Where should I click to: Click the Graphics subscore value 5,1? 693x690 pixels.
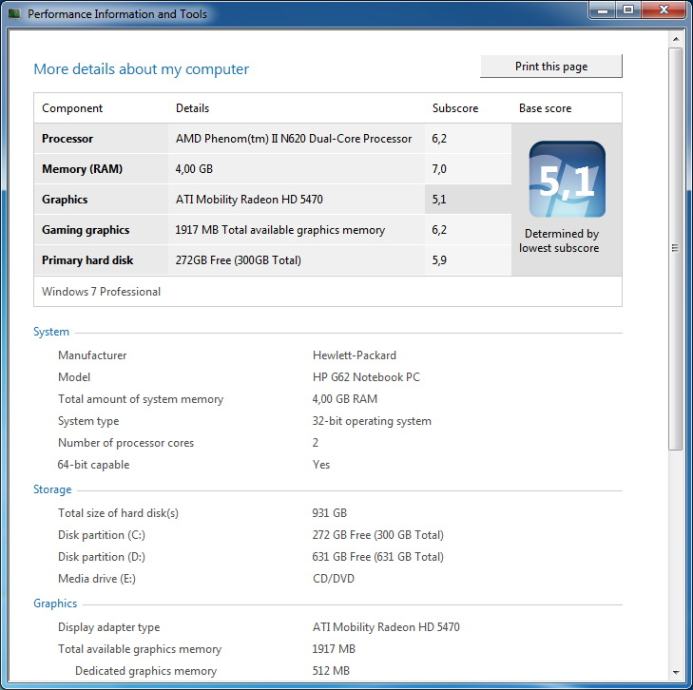(x=440, y=199)
